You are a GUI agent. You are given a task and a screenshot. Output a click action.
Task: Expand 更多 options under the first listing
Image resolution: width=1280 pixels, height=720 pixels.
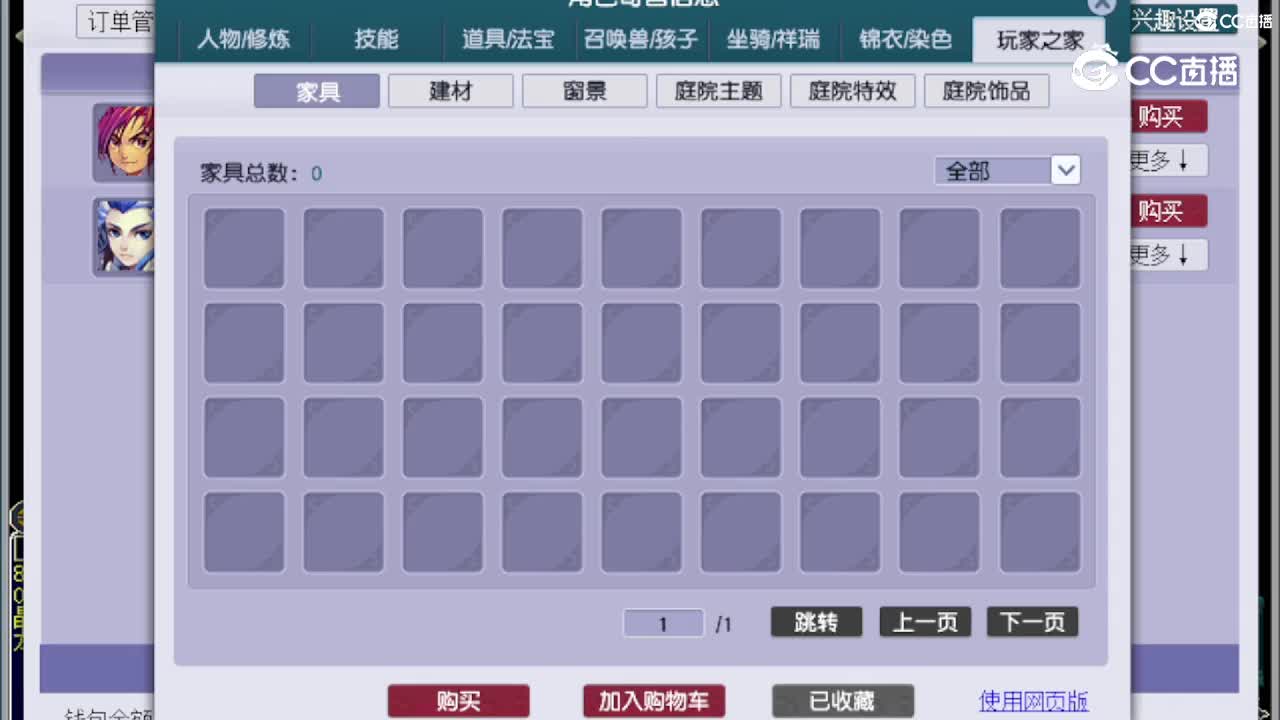pyautogui.click(x=1165, y=159)
